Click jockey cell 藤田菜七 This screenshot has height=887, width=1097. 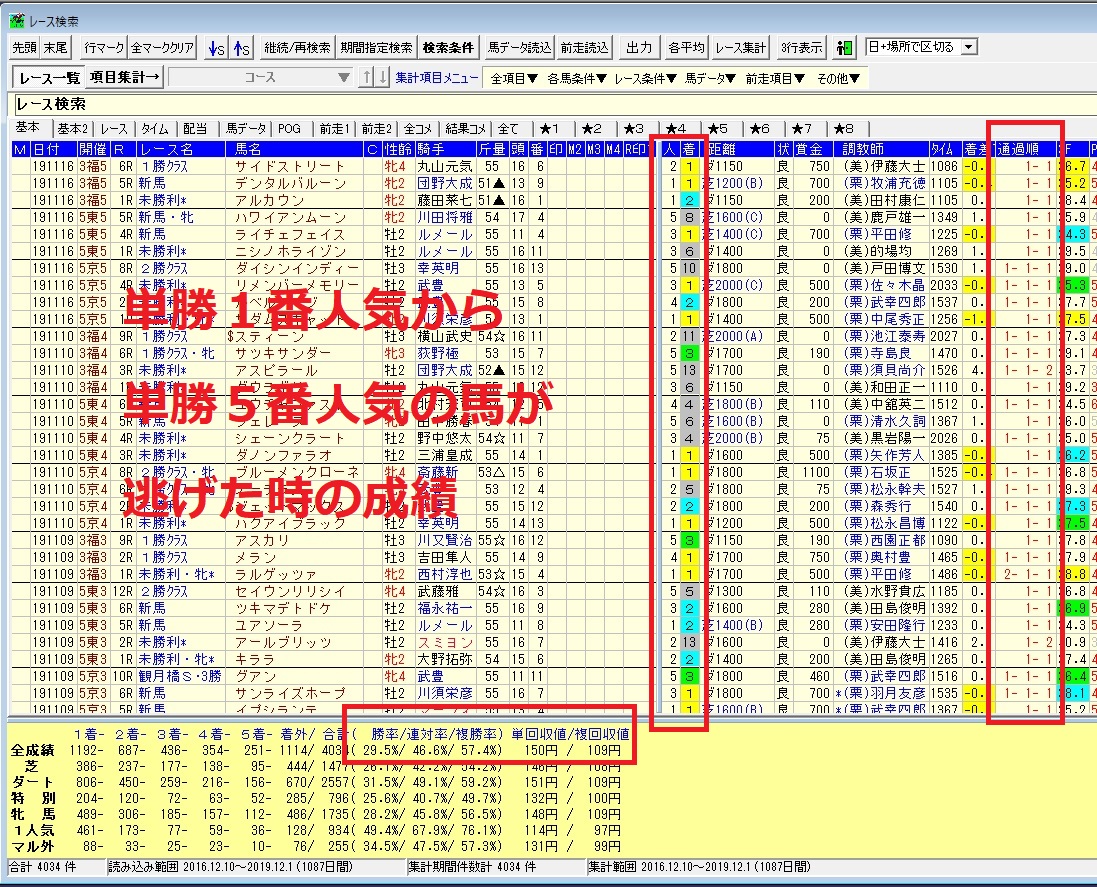coord(444,200)
